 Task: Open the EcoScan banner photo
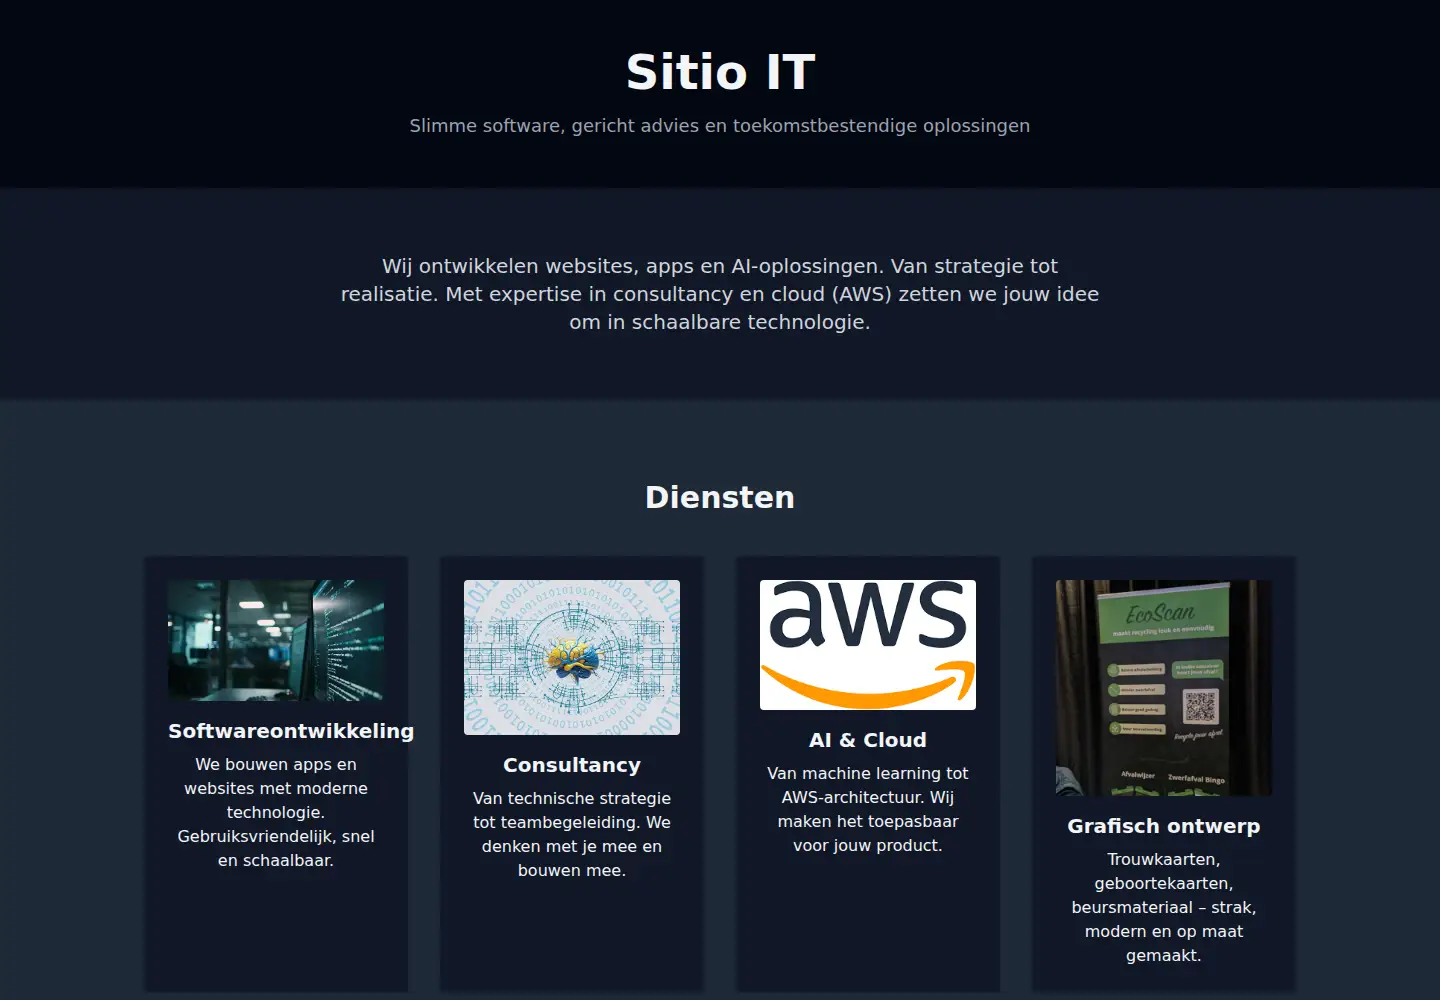(1164, 688)
